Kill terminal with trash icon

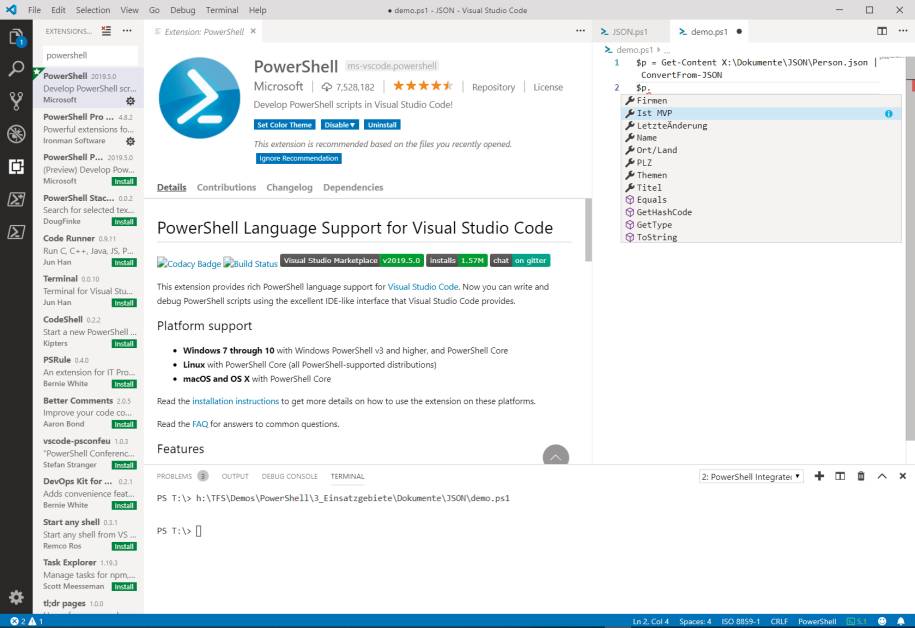tap(861, 476)
